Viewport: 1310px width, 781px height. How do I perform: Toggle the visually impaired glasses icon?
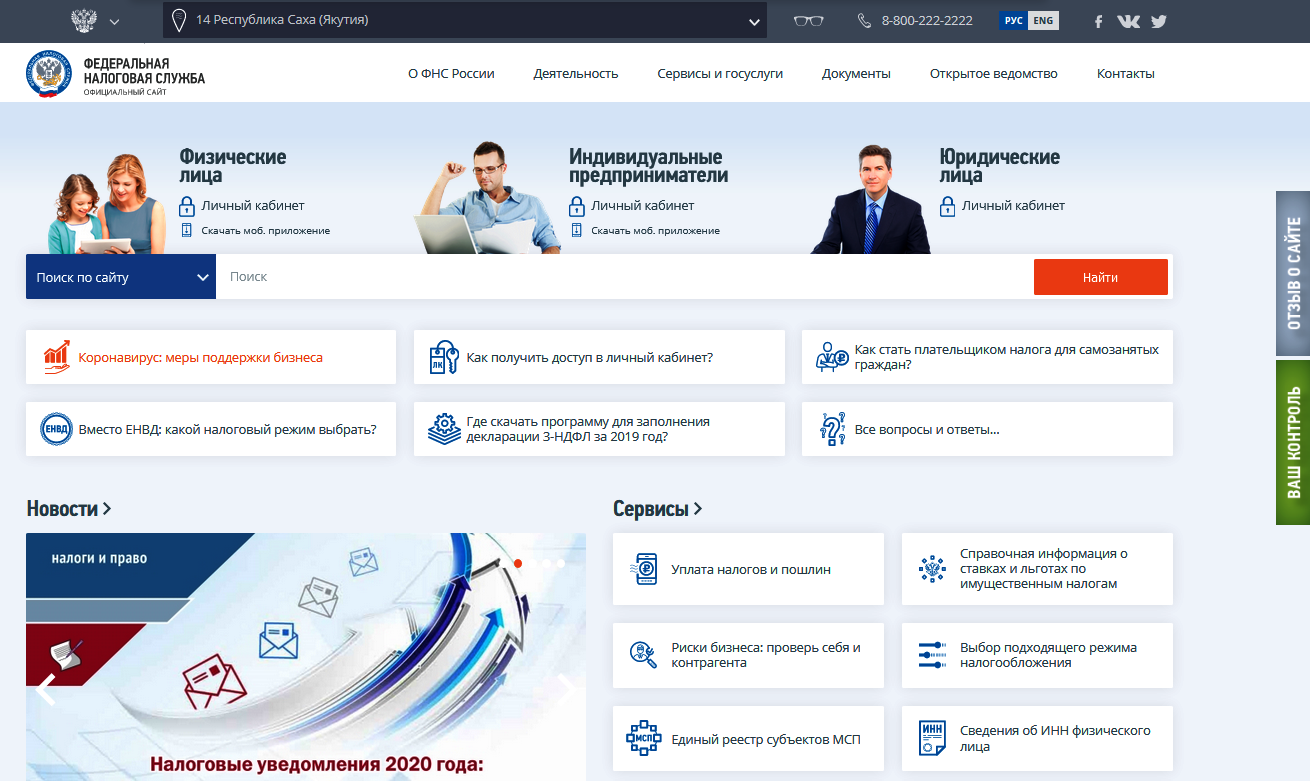click(x=808, y=20)
